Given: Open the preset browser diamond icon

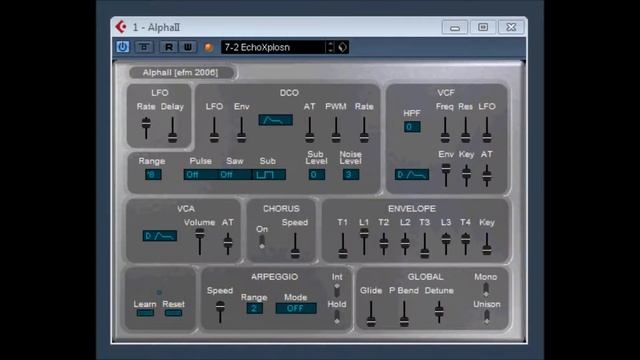Looking at the screenshot, I should click(x=342, y=47).
